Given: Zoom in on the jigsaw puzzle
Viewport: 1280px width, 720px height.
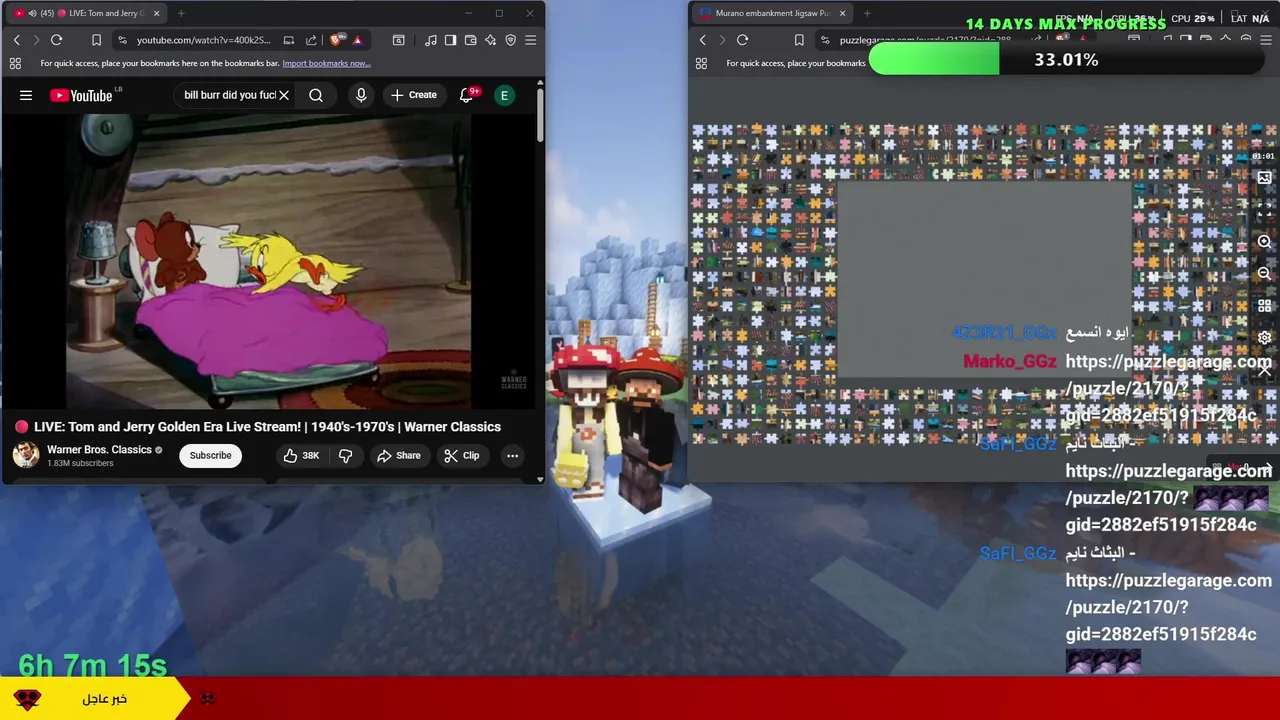Looking at the screenshot, I should click(x=1264, y=242).
